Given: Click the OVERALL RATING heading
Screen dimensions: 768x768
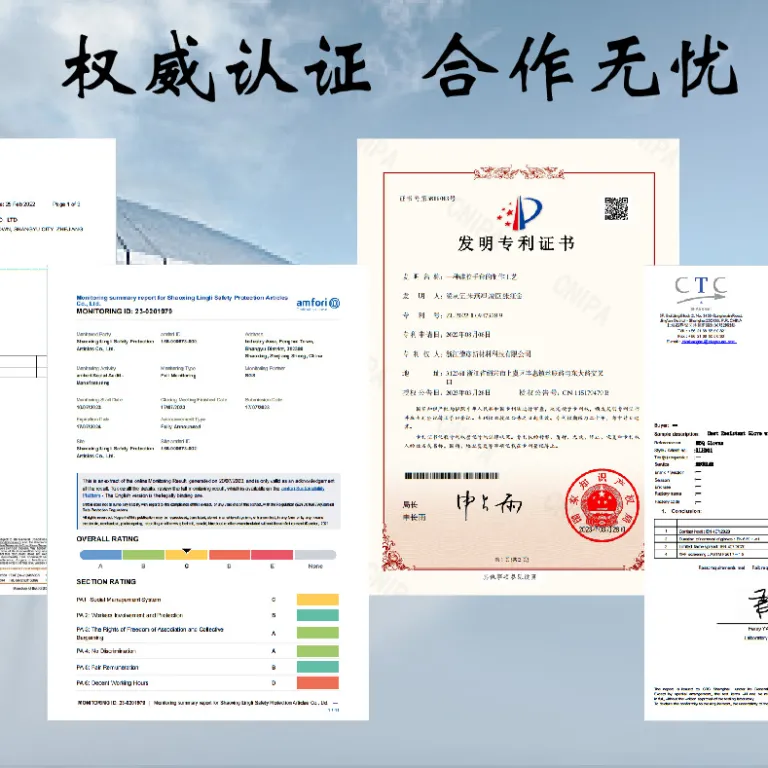Looking at the screenshot, I should click(107, 539).
